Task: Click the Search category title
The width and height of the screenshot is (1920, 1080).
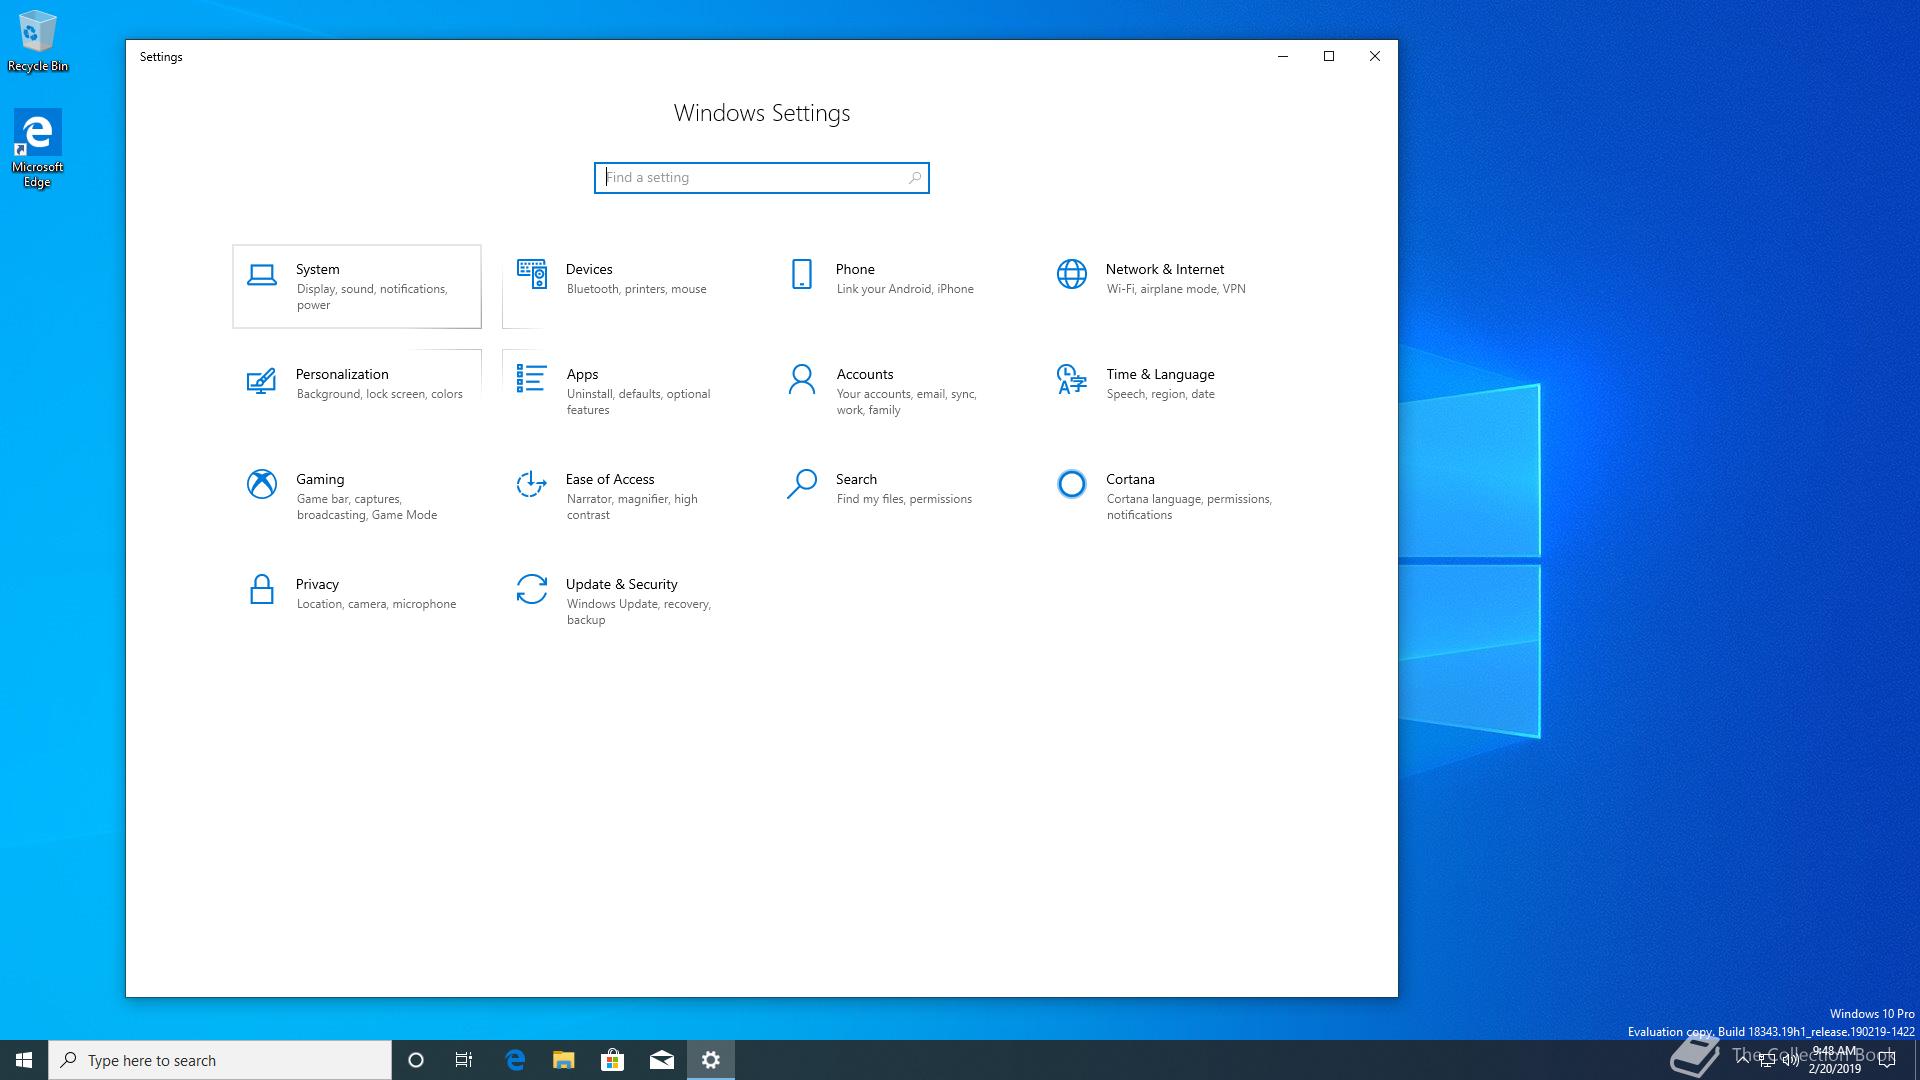Action: (x=856, y=479)
